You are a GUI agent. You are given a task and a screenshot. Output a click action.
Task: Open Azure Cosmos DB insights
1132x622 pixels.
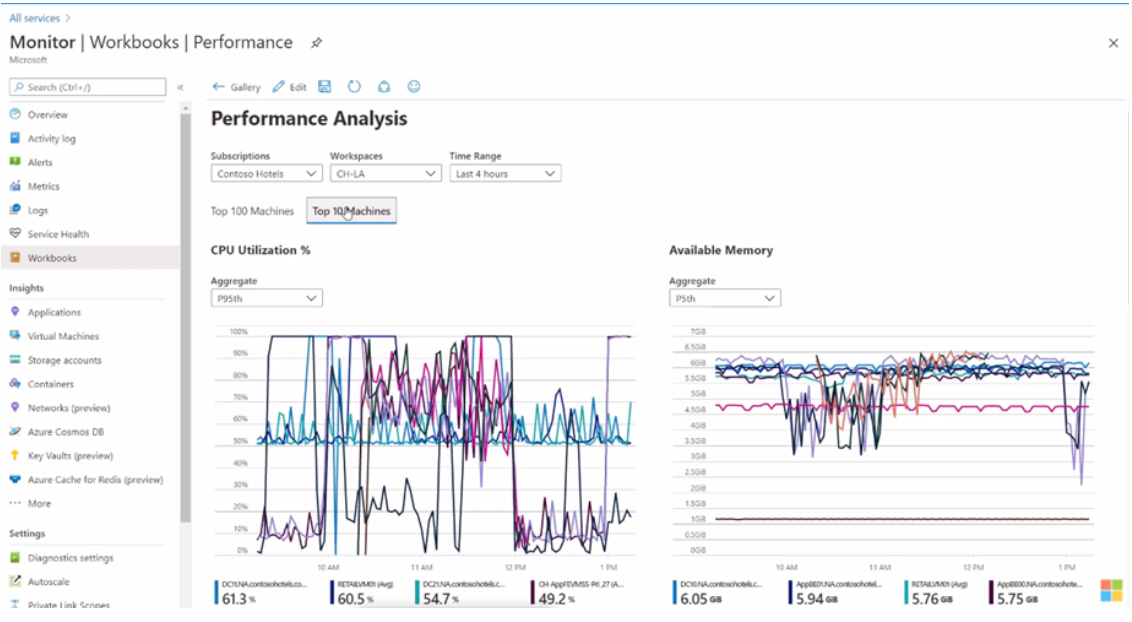[x=66, y=432]
